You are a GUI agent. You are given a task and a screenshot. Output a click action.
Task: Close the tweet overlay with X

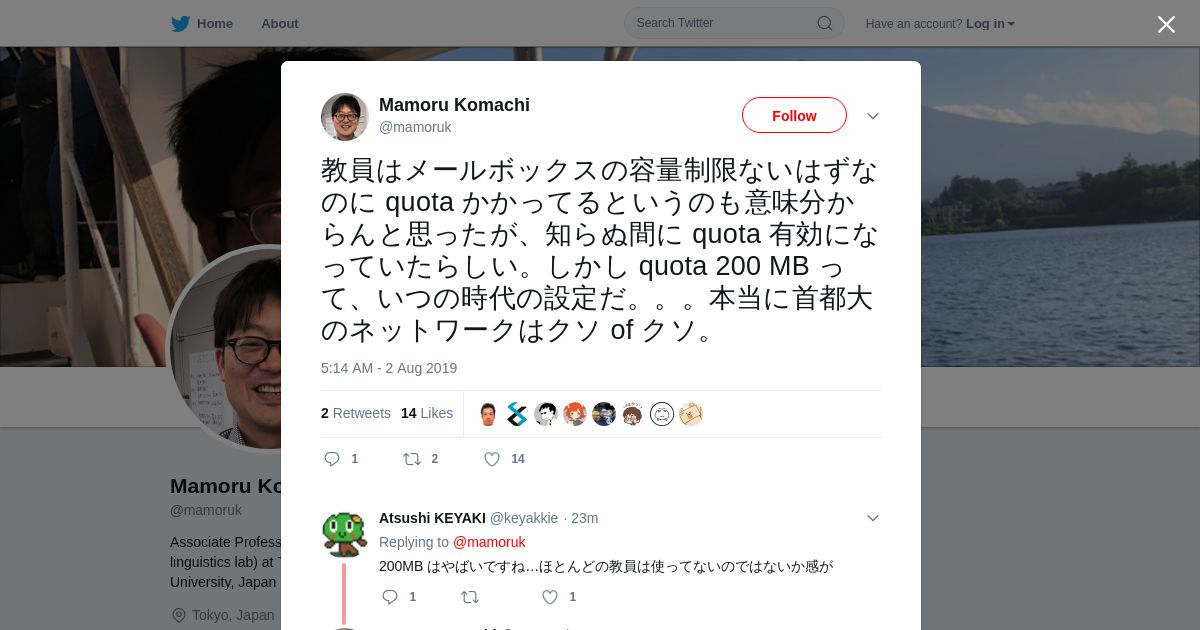(x=1166, y=24)
